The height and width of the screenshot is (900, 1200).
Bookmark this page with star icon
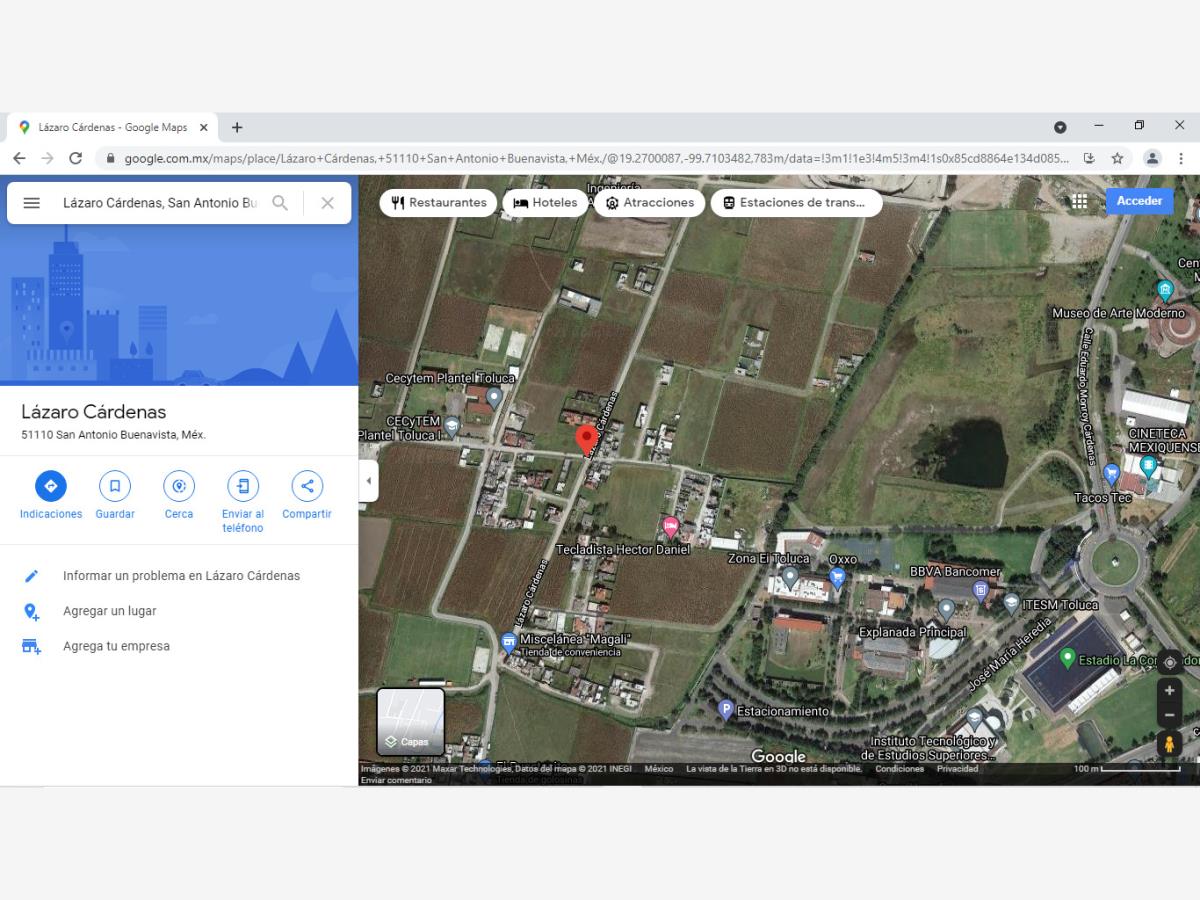tap(1117, 158)
